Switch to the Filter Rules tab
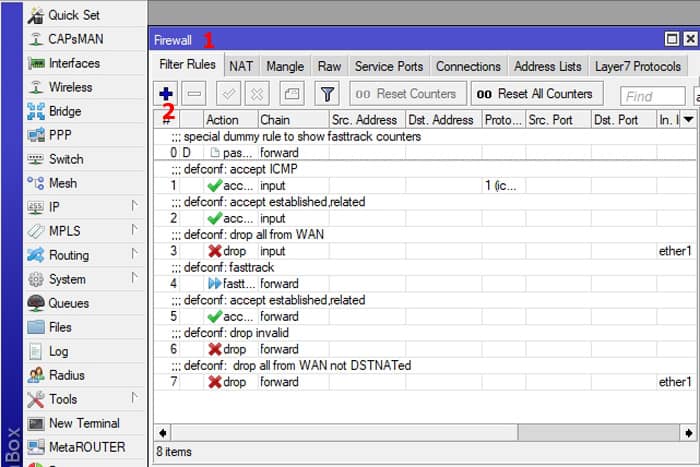The image size is (700, 467). (187, 65)
